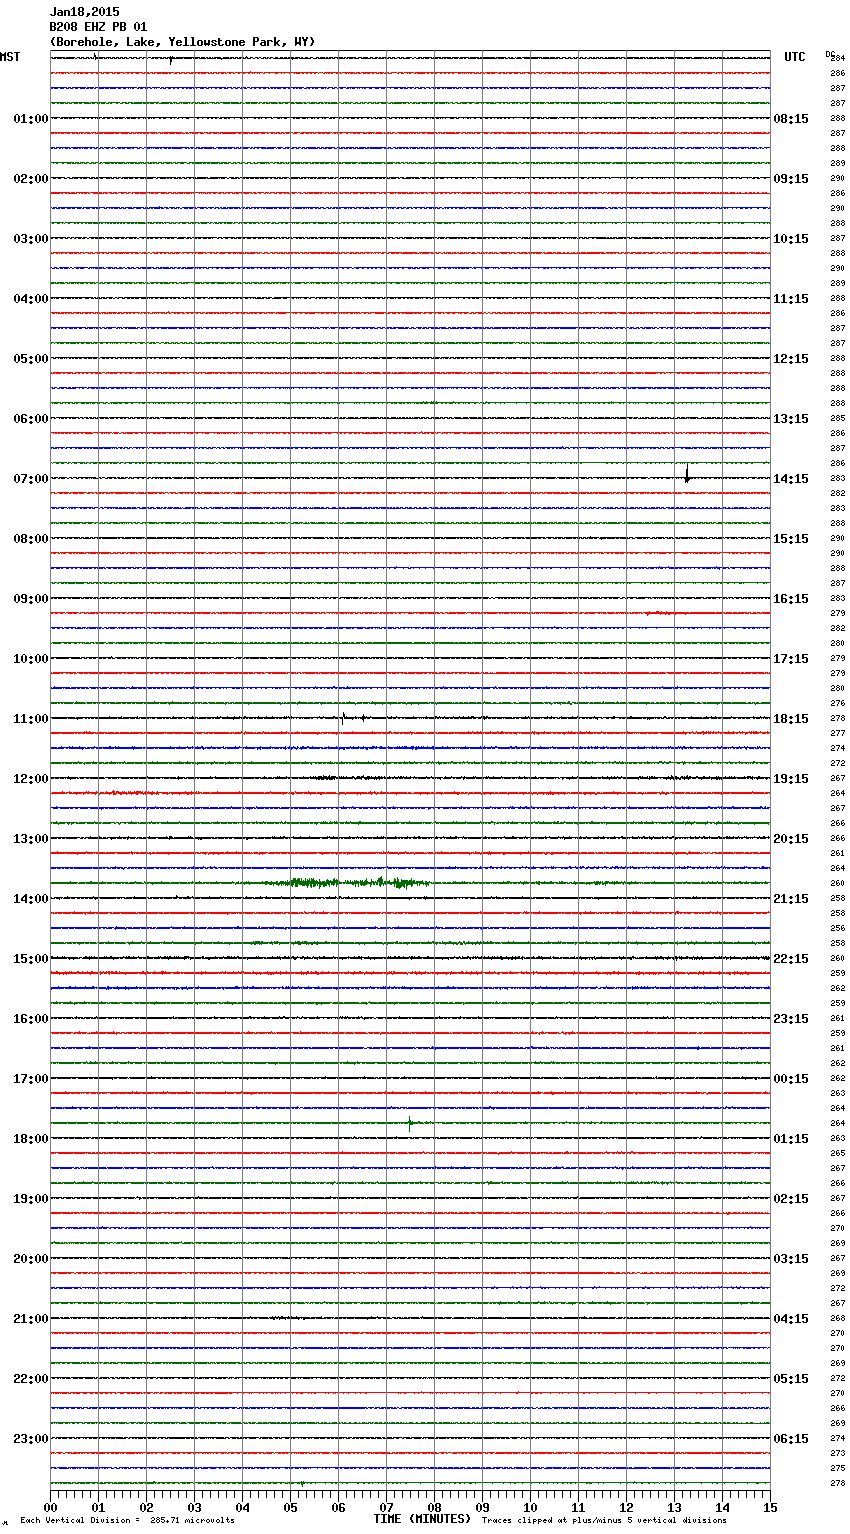Click the "22:00" MST hour label
The height and width of the screenshot is (1534, 850).
point(31,1379)
